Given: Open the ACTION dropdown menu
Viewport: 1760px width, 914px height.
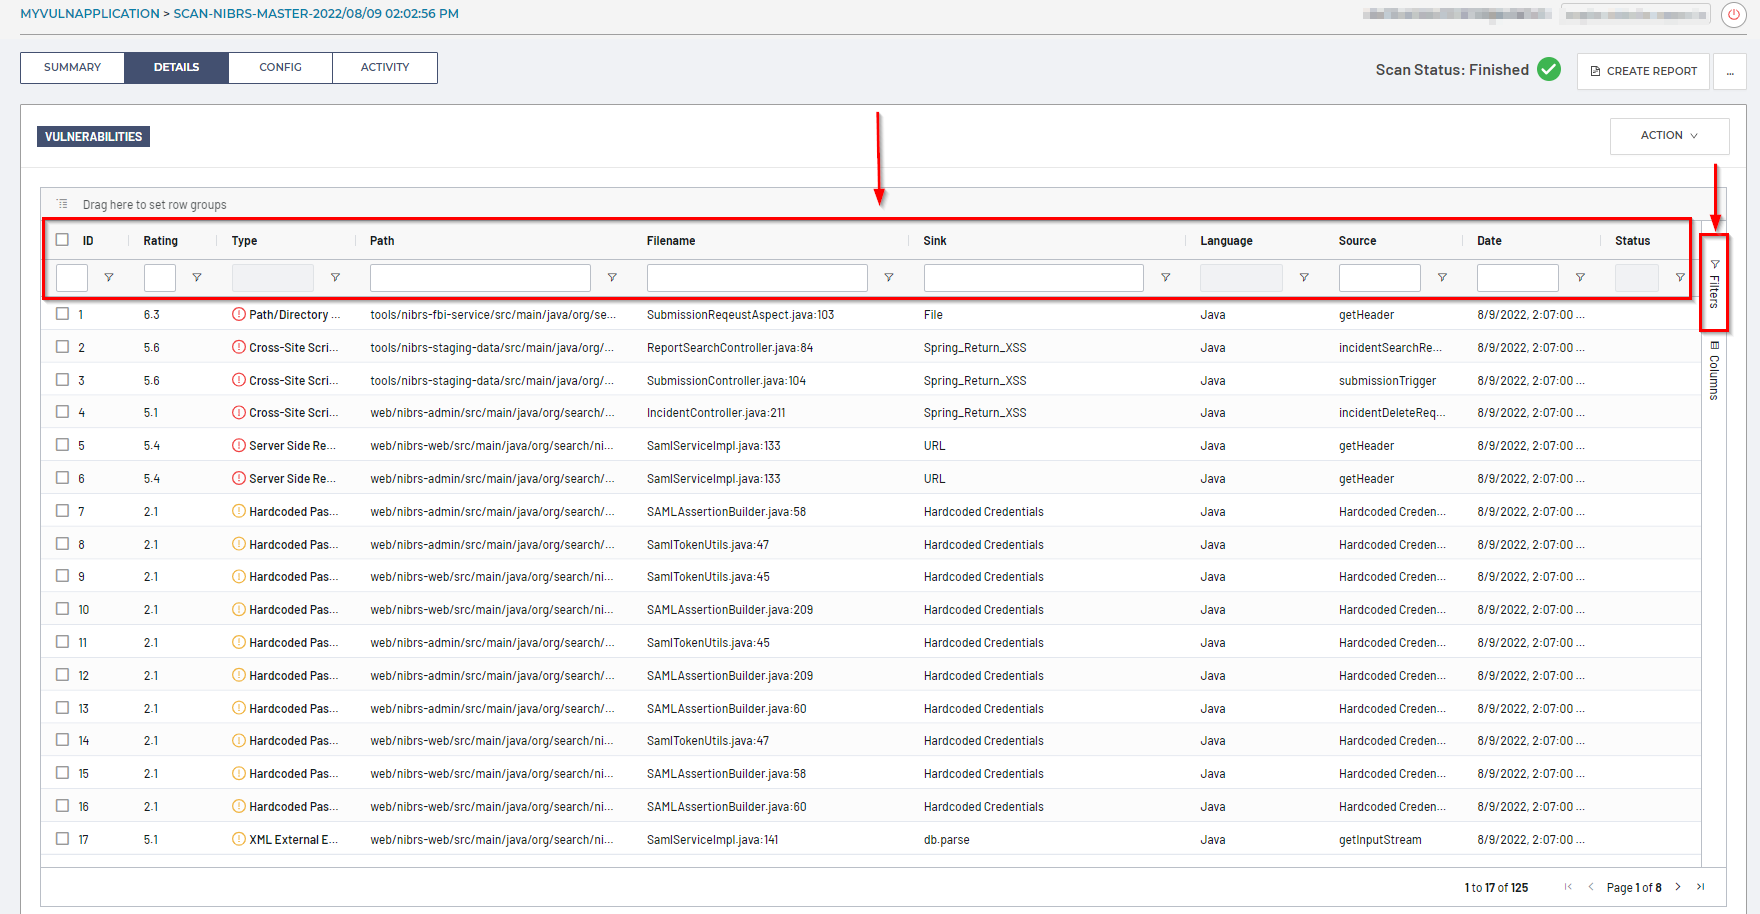Looking at the screenshot, I should point(1669,136).
